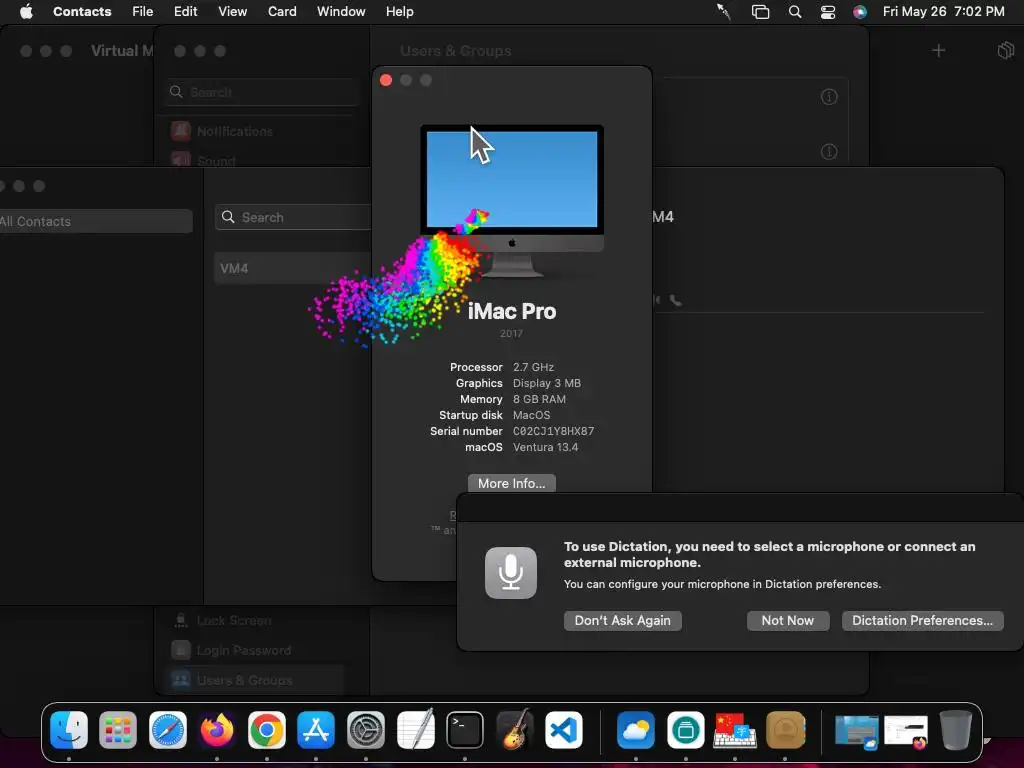Open Spotlight search in menu bar
This screenshot has height=768, width=1024.
(794, 11)
